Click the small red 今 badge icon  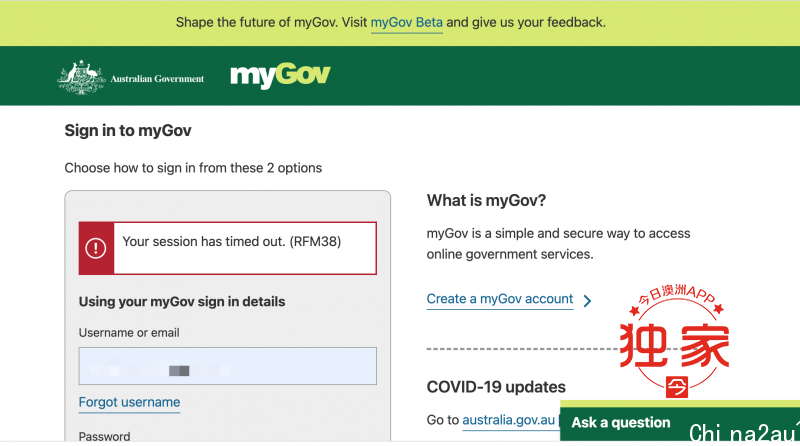[677, 387]
